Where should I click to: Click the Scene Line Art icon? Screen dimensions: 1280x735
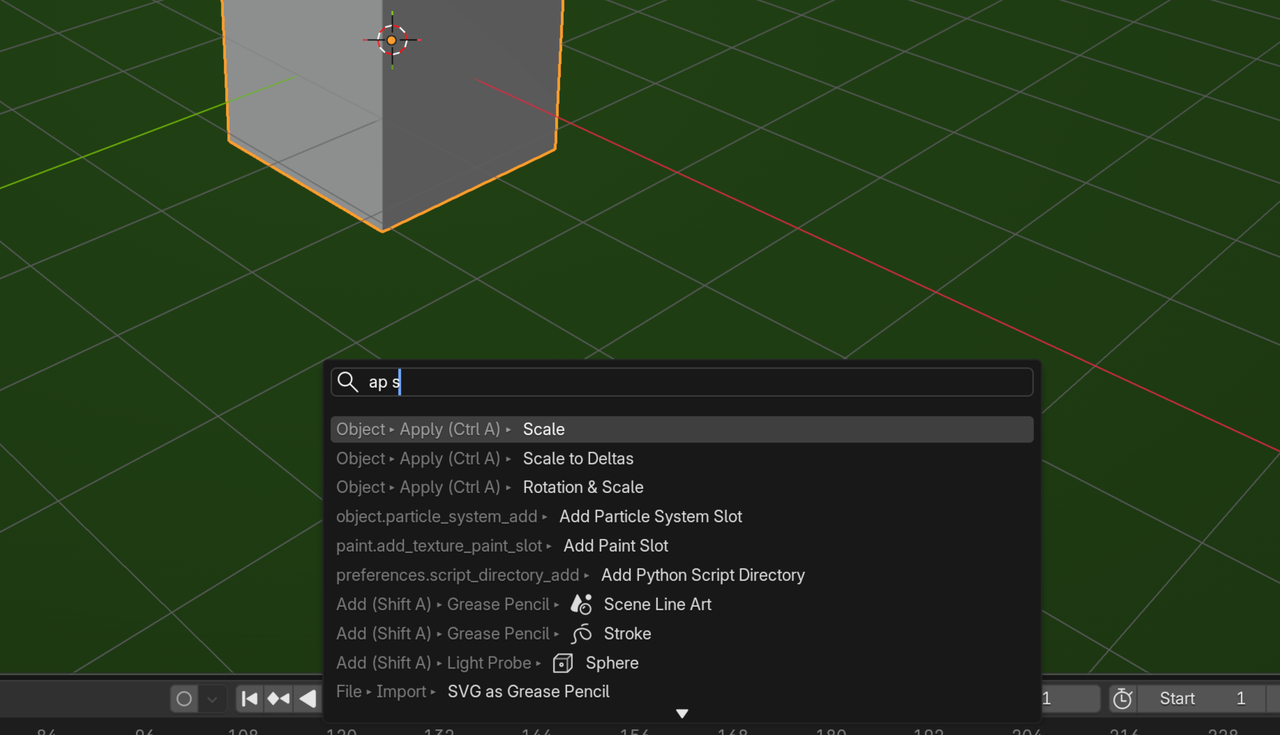point(581,604)
